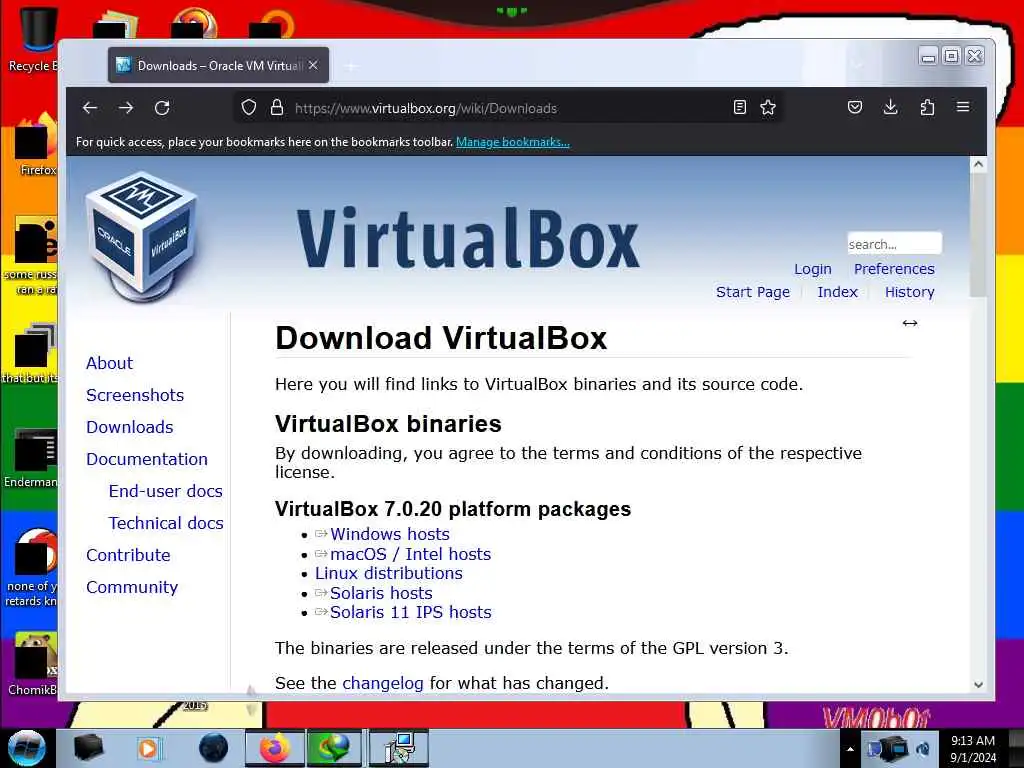1024x768 pixels.
Task: Open End-user docs sidebar link
Action: [165, 491]
